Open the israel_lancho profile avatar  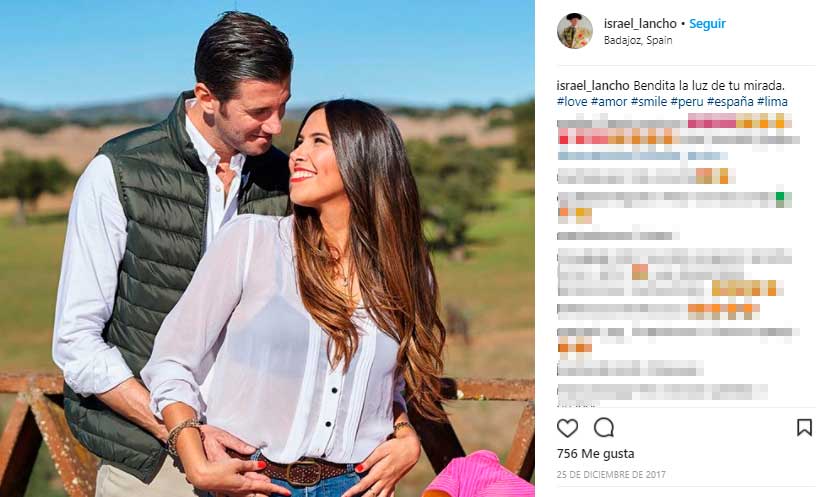(575, 31)
